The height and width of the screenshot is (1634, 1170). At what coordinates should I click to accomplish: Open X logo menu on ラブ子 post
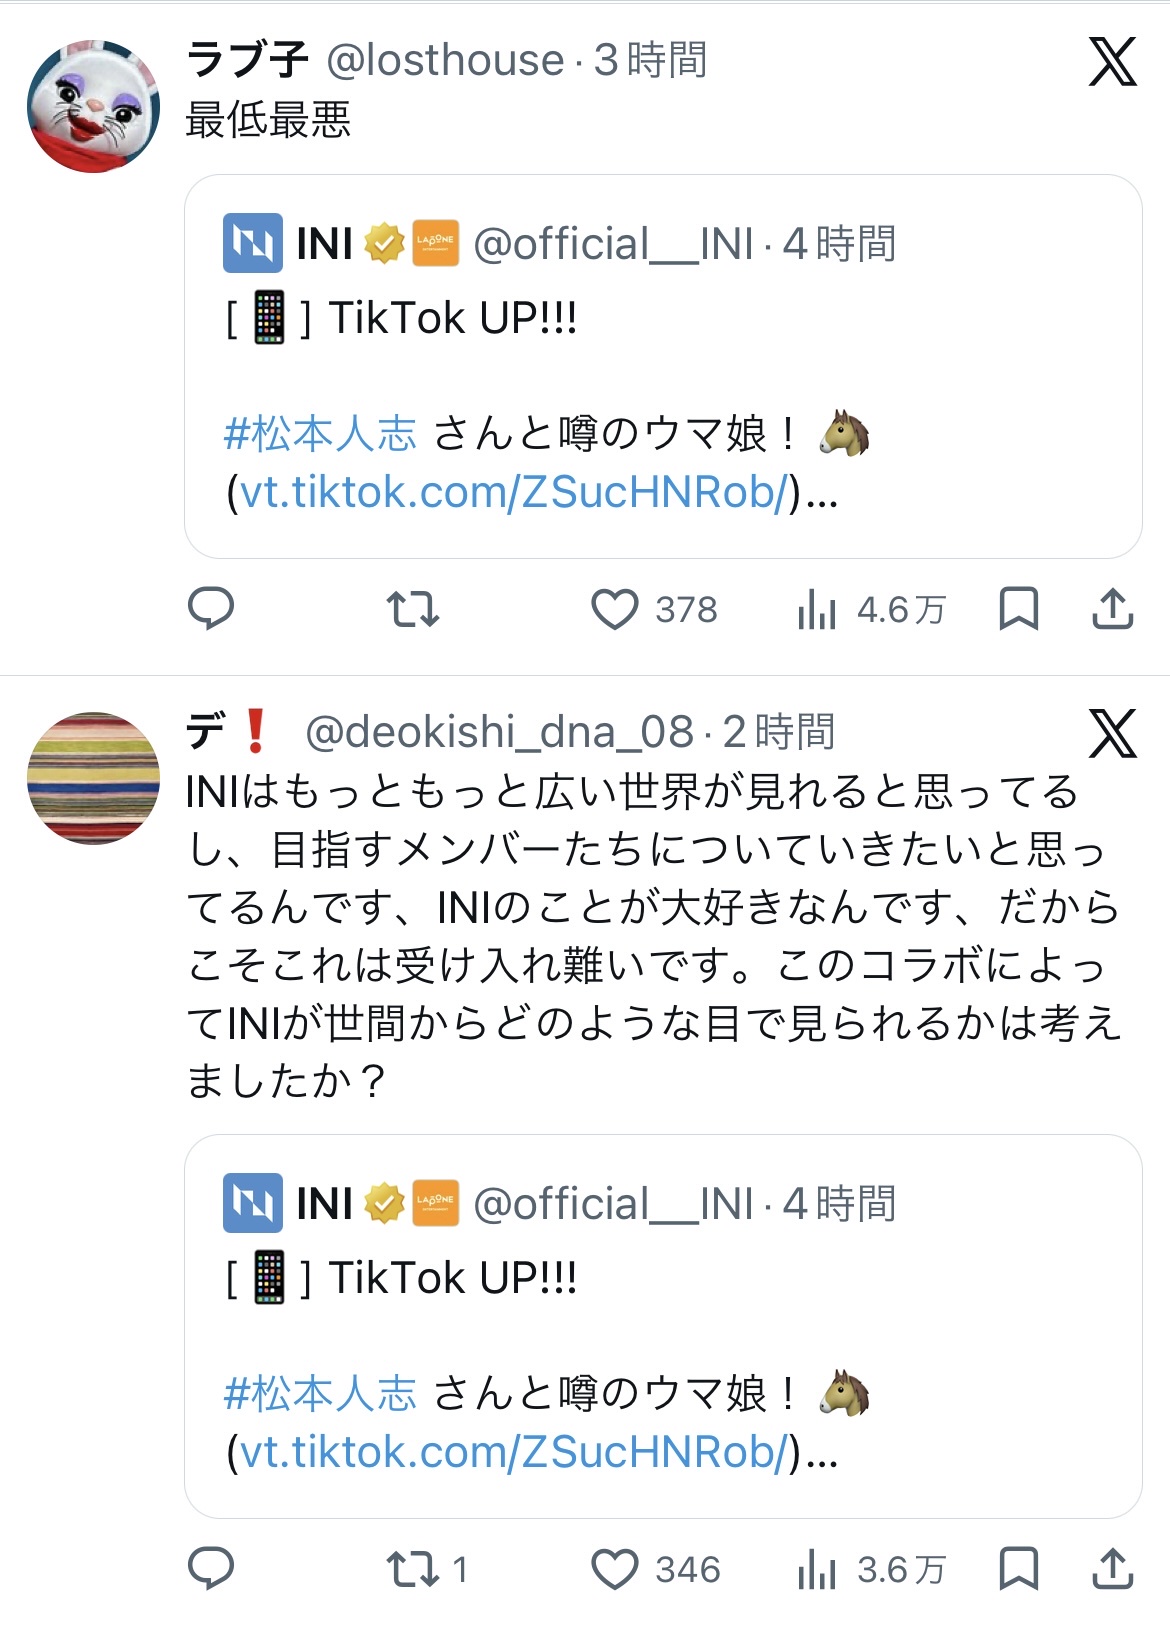click(1113, 62)
